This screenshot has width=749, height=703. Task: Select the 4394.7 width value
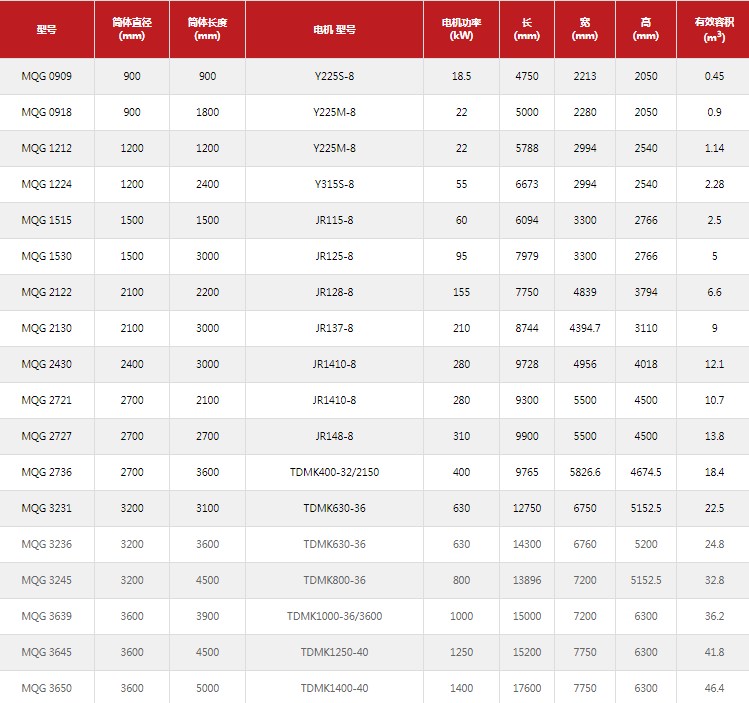(x=585, y=328)
